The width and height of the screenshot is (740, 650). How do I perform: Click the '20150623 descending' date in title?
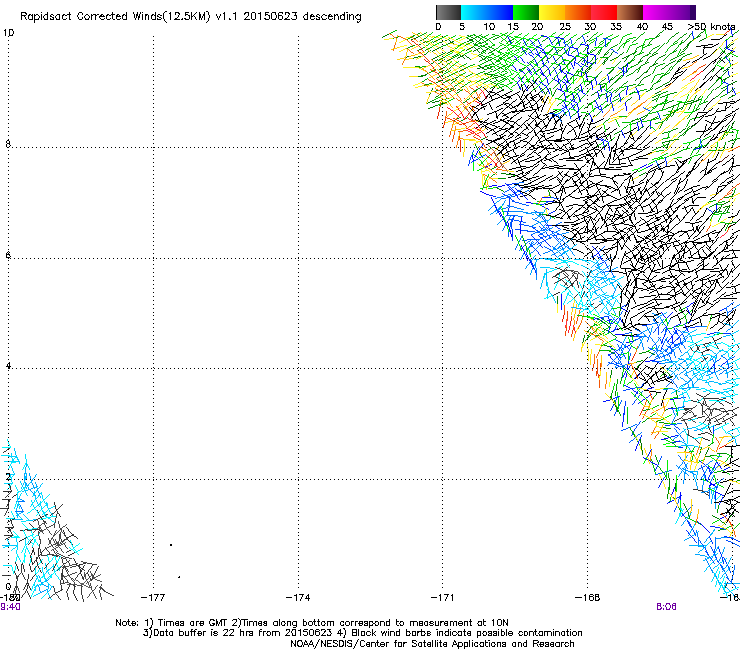point(302,17)
